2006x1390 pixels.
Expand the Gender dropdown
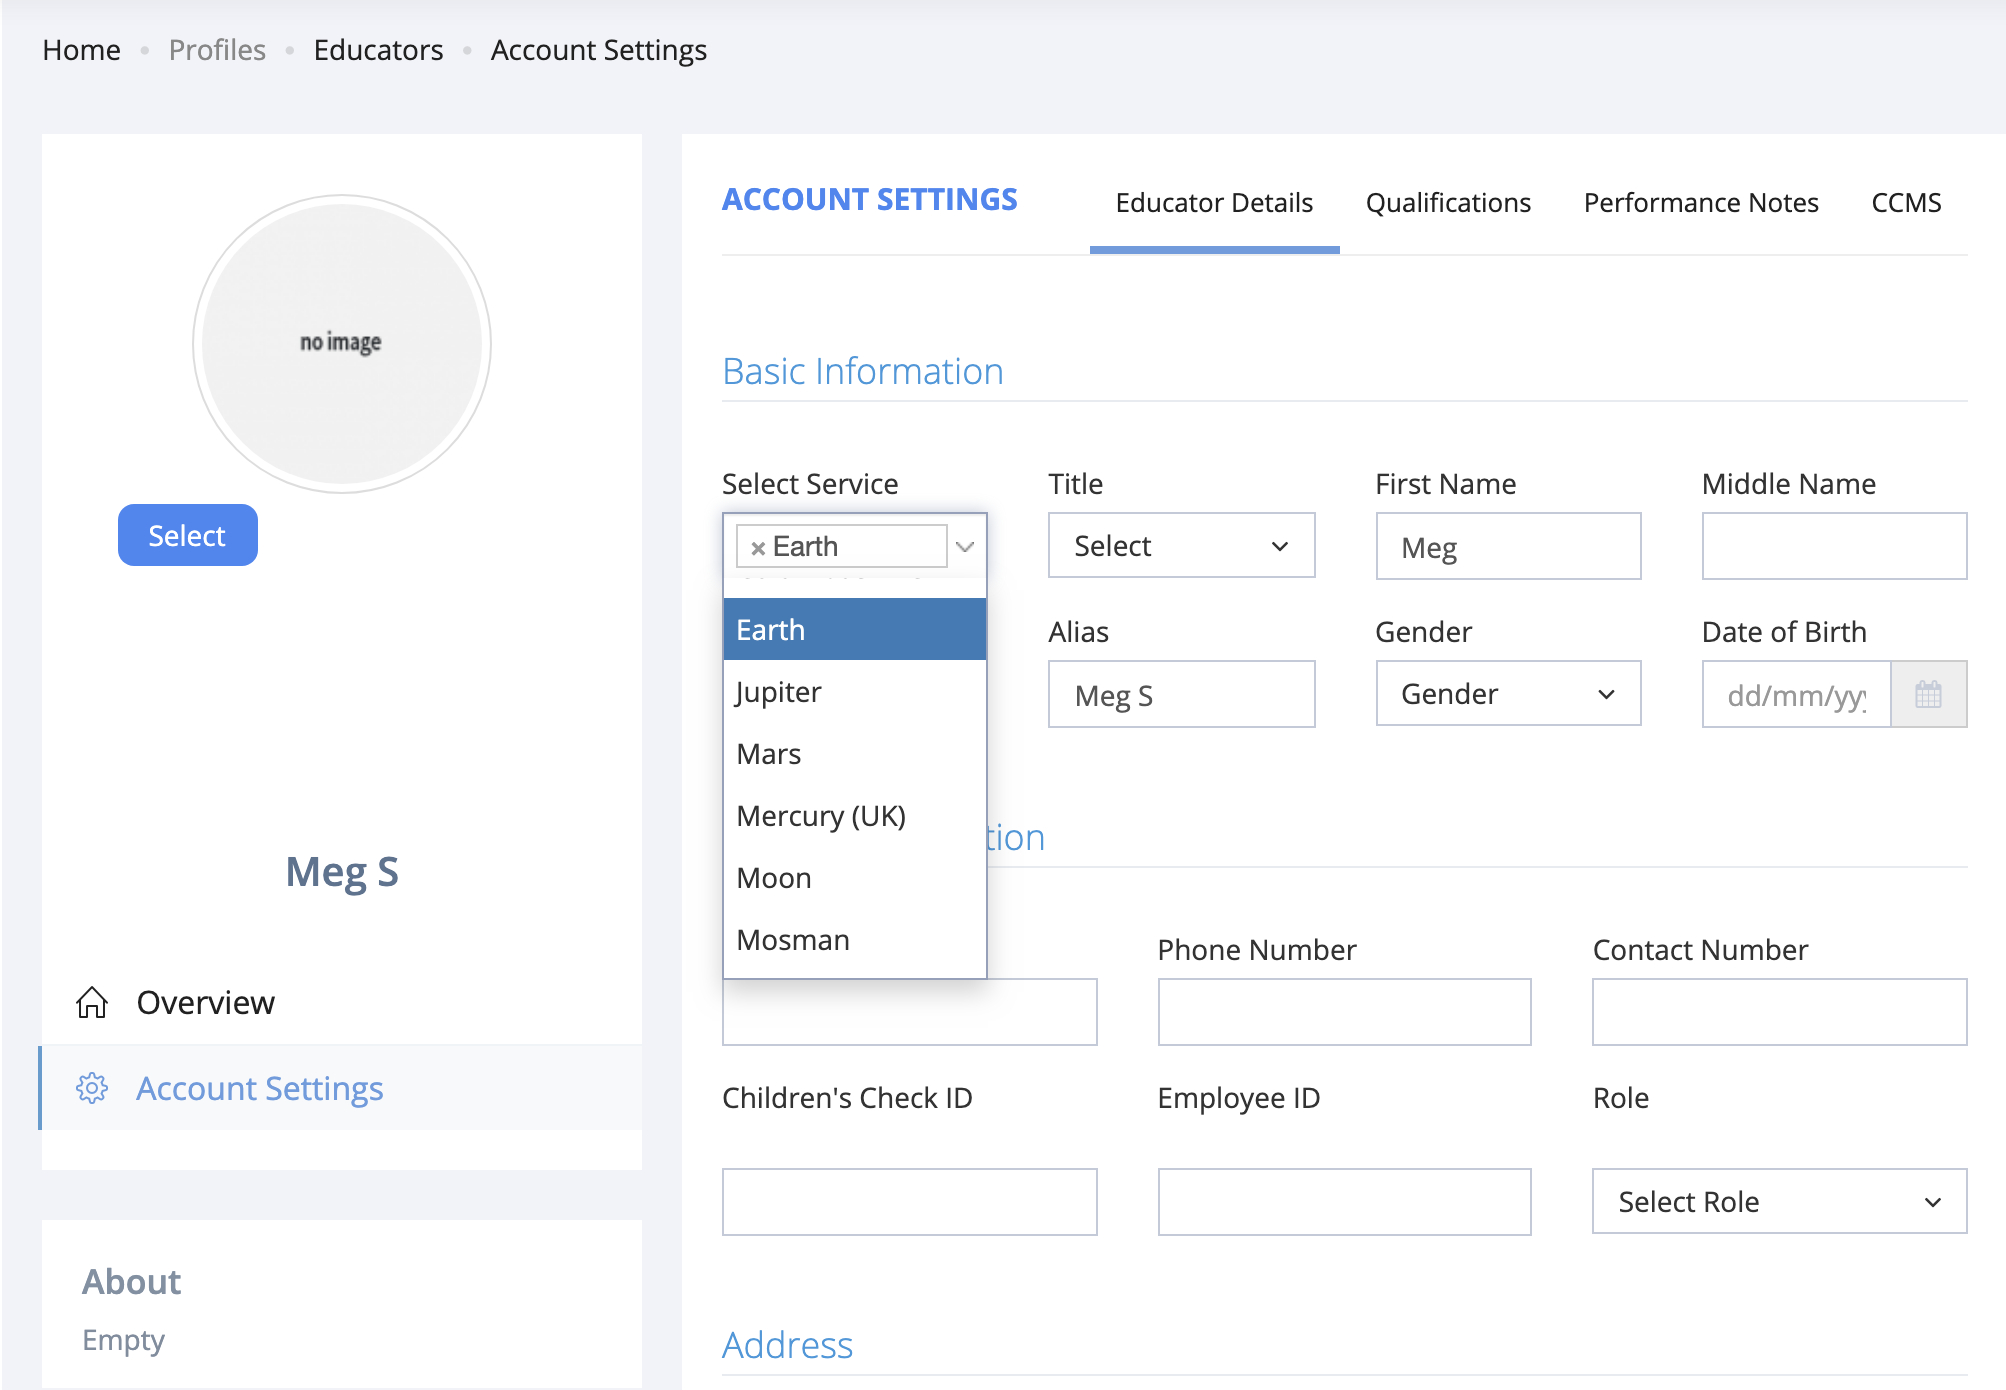pos(1507,694)
